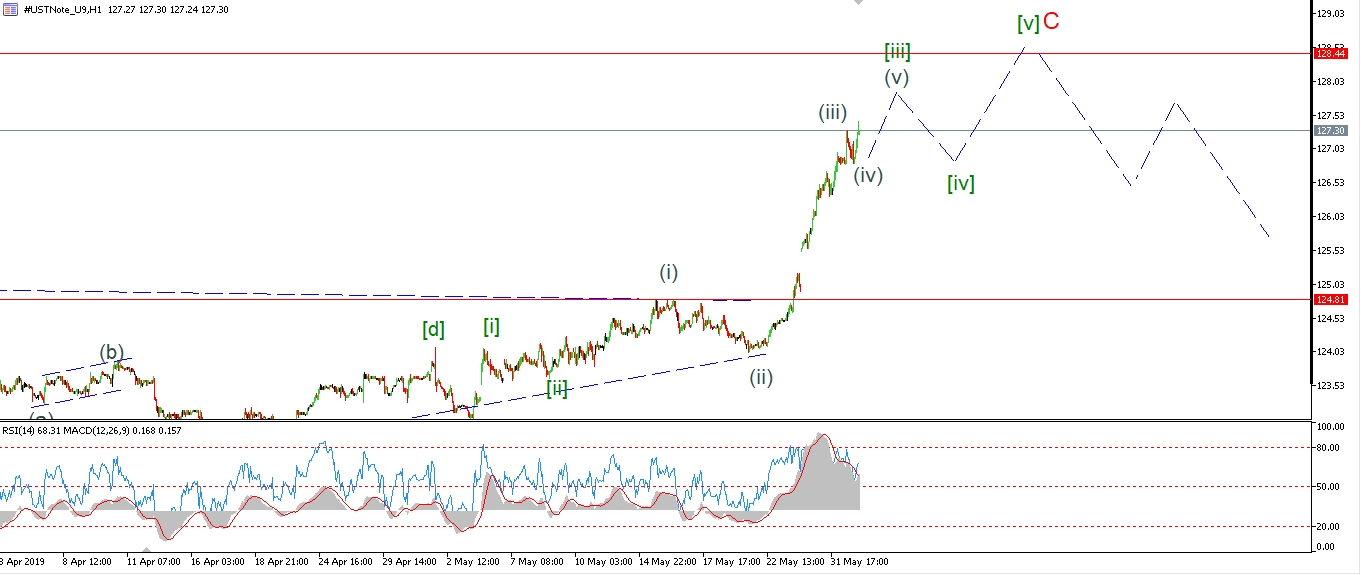
Task: Click the #USTNote_U9,H1 chart title text
Action: (x=64, y=8)
